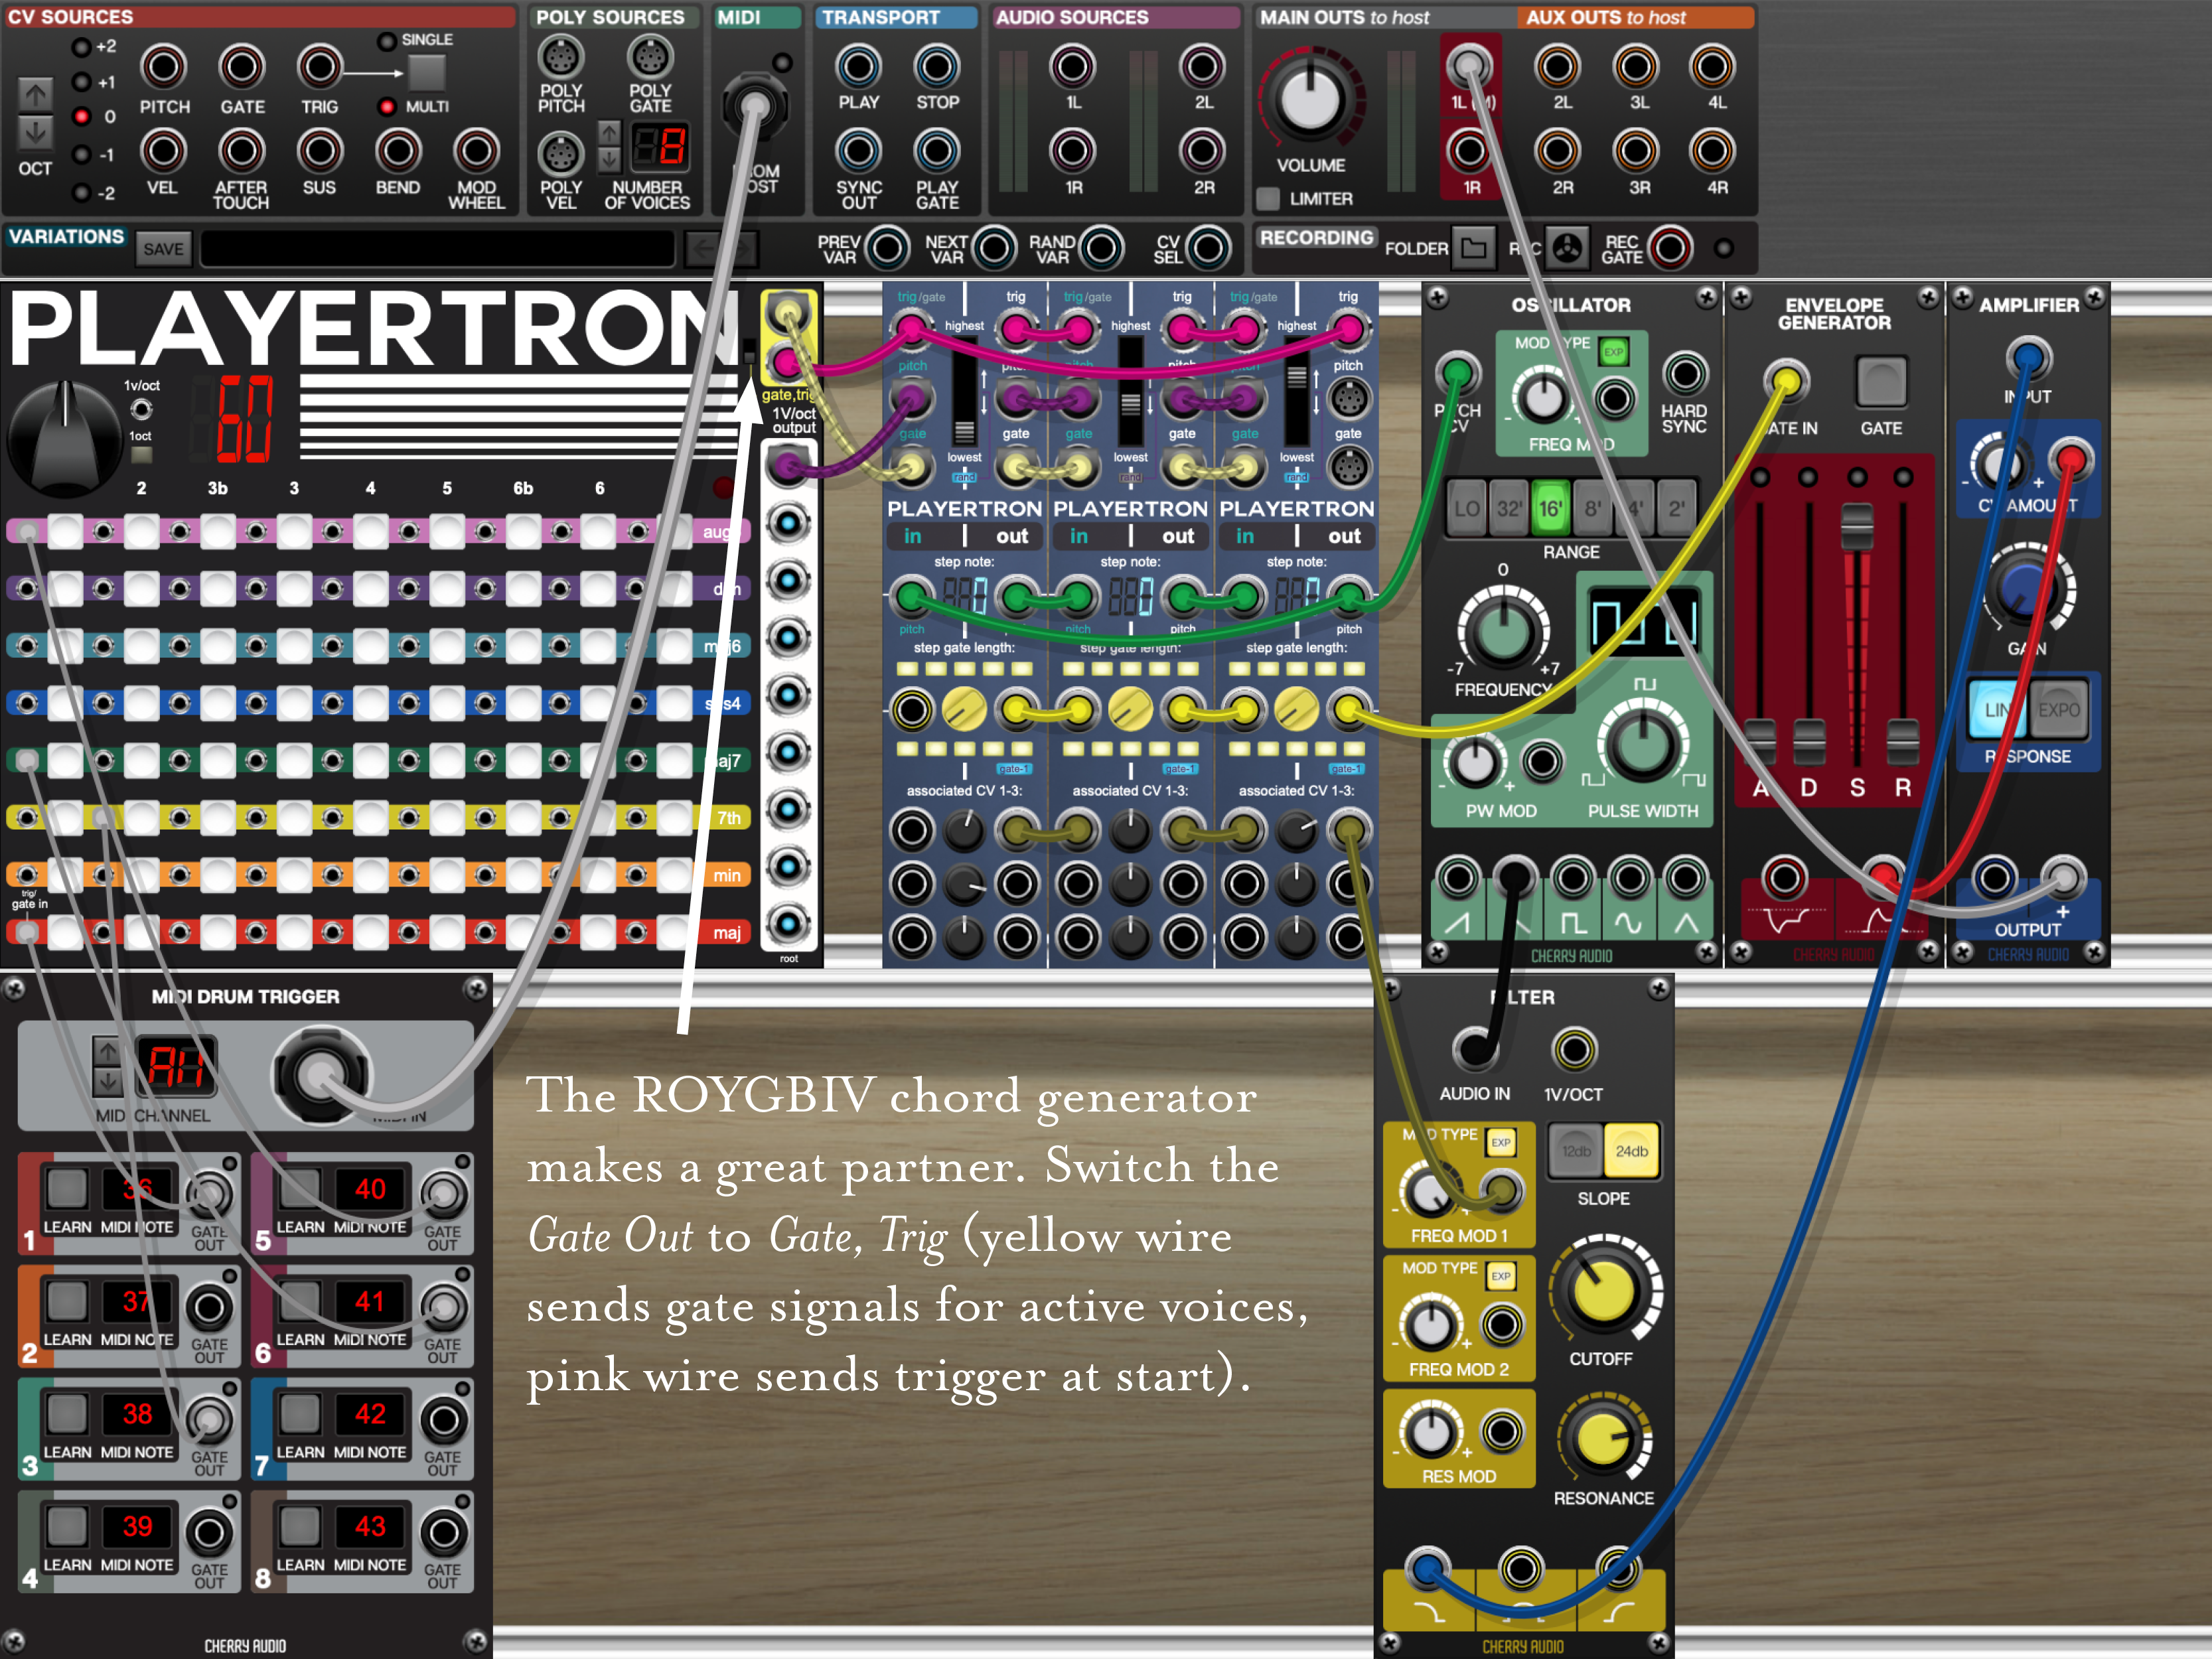Click the SAVE variation button
Screen dimensions: 2212x1659
pos(163,249)
